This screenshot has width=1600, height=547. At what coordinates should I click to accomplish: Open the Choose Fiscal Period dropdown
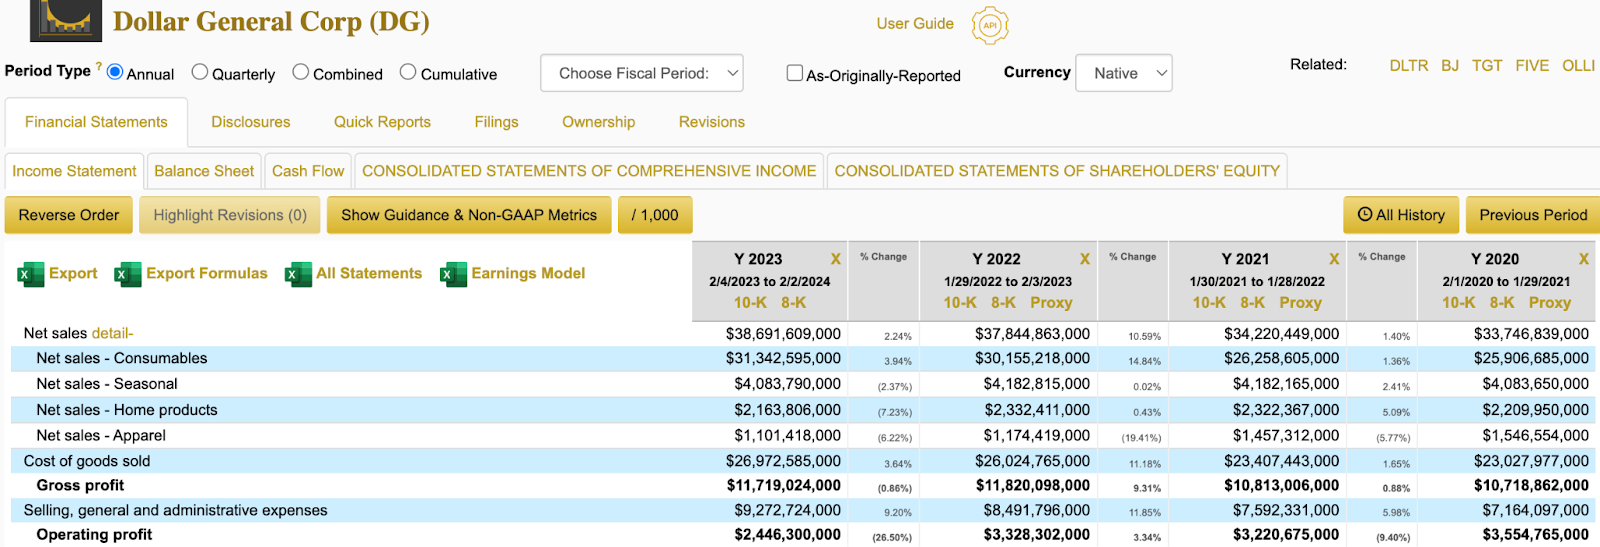point(642,73)
